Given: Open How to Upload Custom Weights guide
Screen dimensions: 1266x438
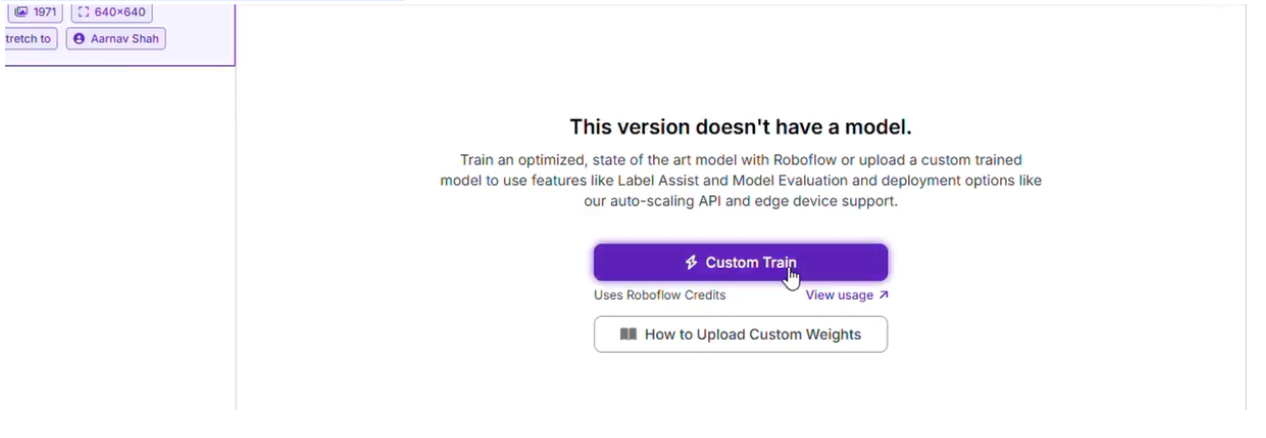Looking at the screenshot, I should click(x=740, y=334).
